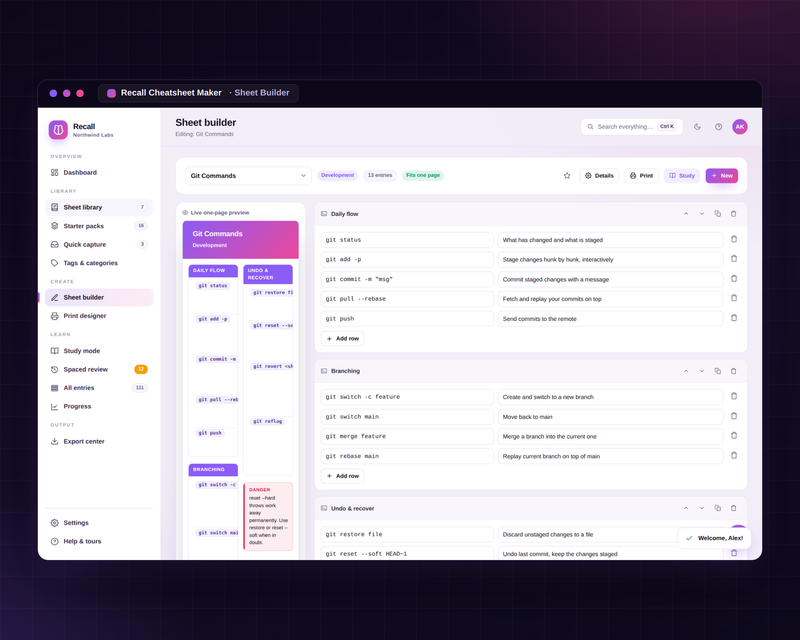Delete the Daily flow section

tap(734, 214)
